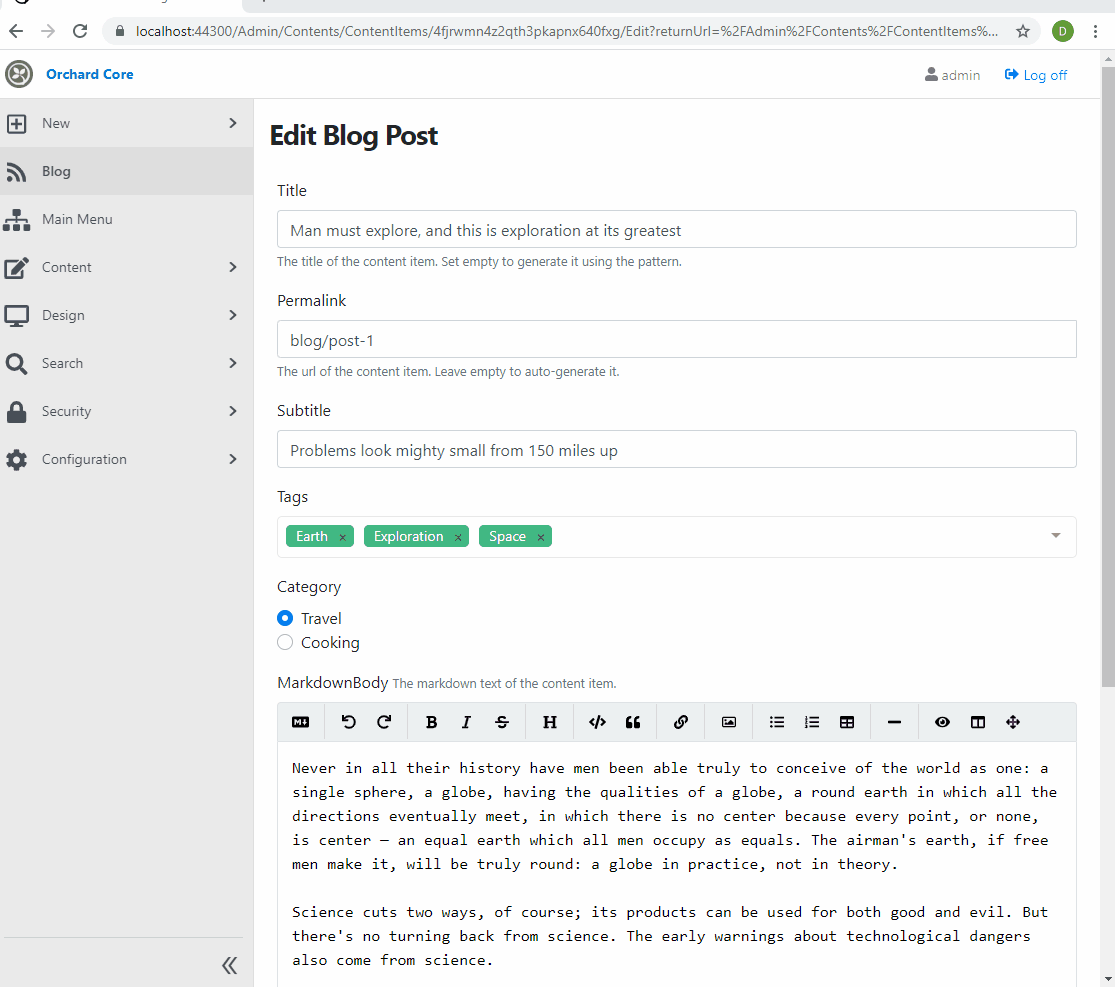Open the Main Menu sidebar item

(x=127, y=219)
